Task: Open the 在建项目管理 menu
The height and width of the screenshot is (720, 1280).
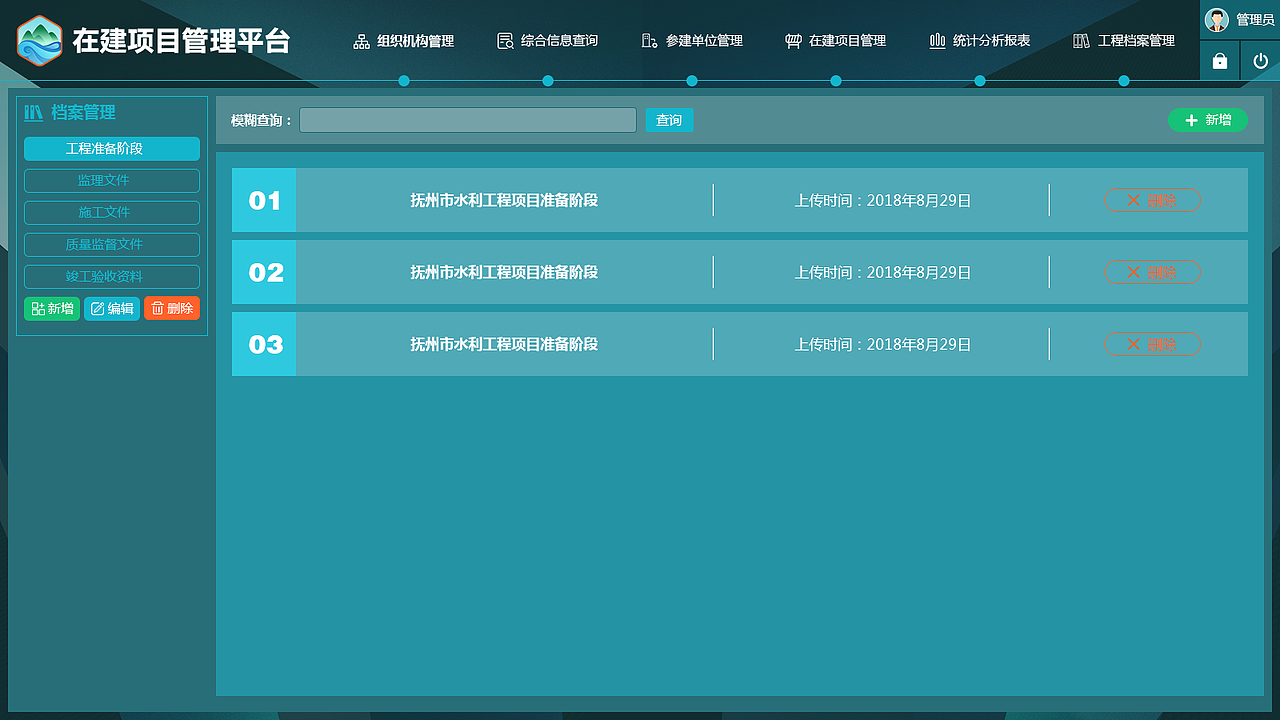Action: coord(836,41)
